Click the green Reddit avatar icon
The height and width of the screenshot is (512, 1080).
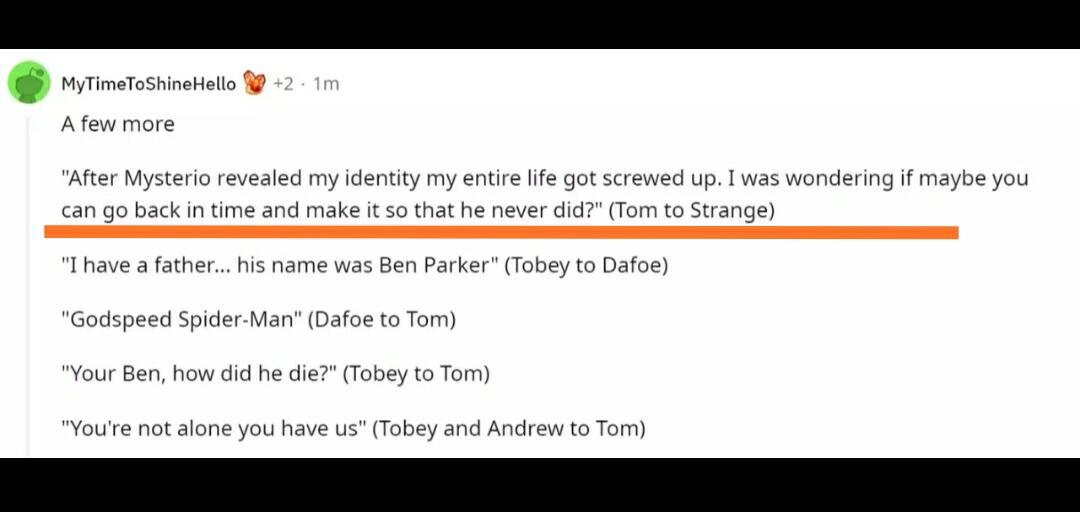[30, 83]
